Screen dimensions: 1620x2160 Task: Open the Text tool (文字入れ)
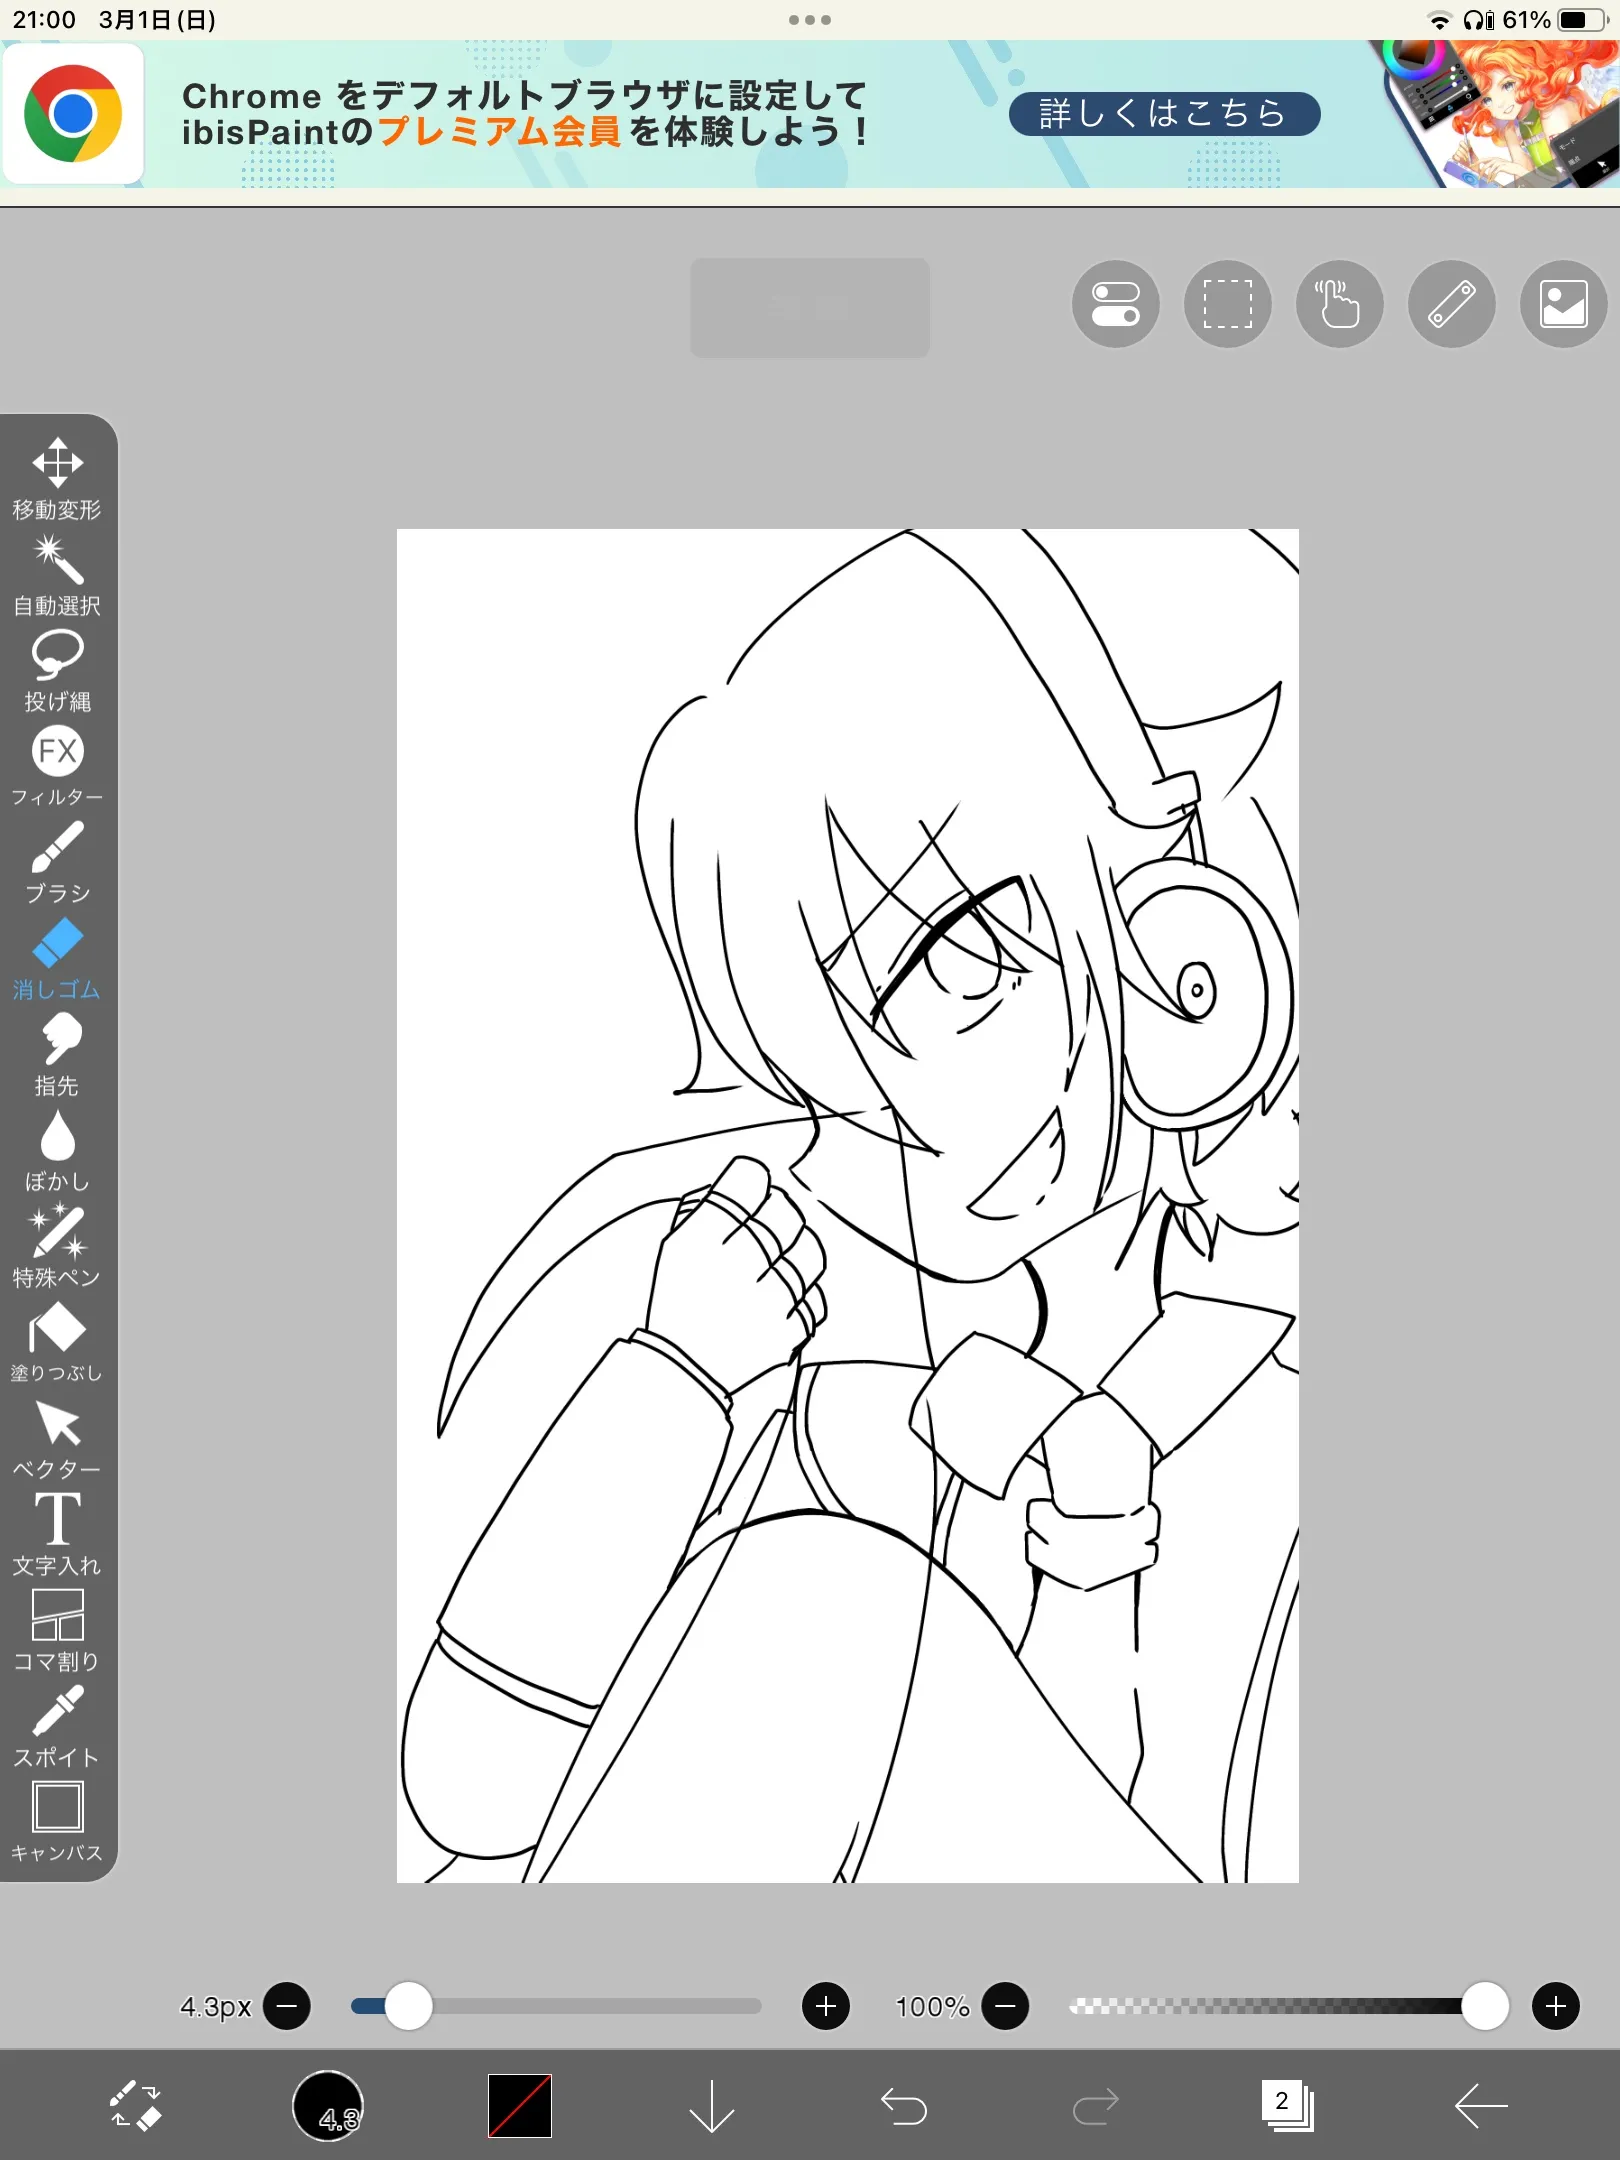pyautogui.click(x=57, y=1534)
